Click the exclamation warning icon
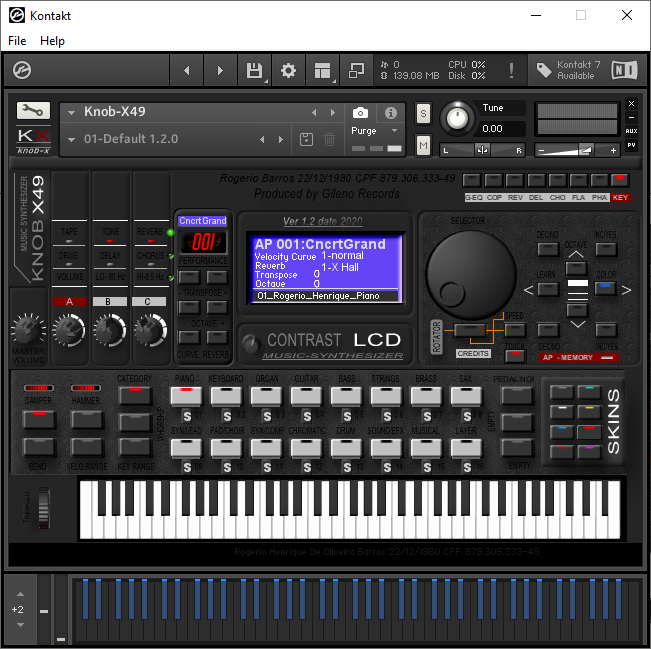The image size is (651, 649). (x=512, y=70)
